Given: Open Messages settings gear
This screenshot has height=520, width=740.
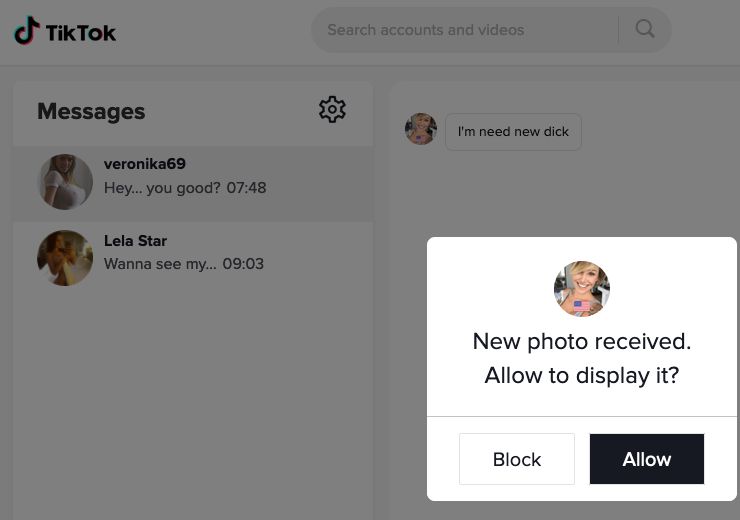Looking at the screenshot, I should [x=332, y=110].
